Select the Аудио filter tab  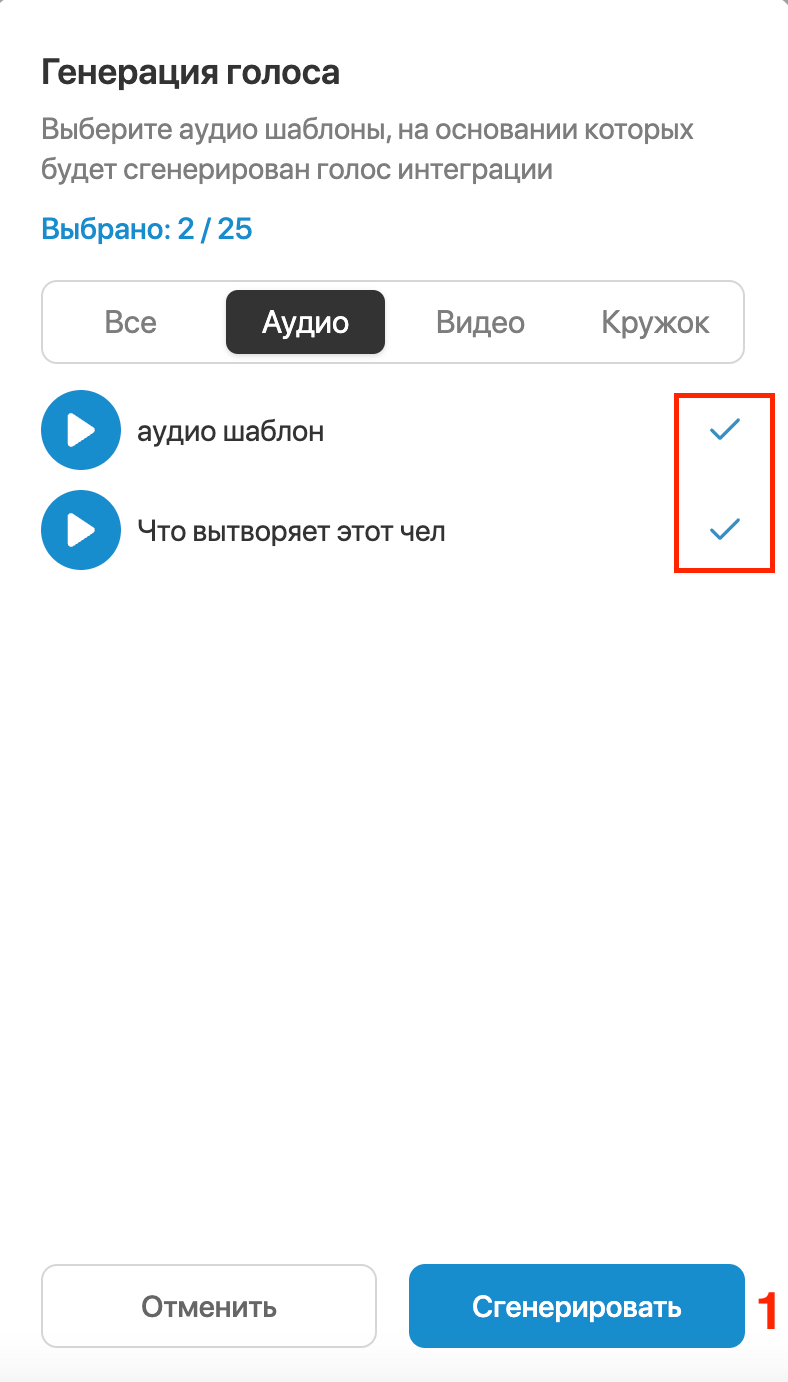tap(305, 322)
